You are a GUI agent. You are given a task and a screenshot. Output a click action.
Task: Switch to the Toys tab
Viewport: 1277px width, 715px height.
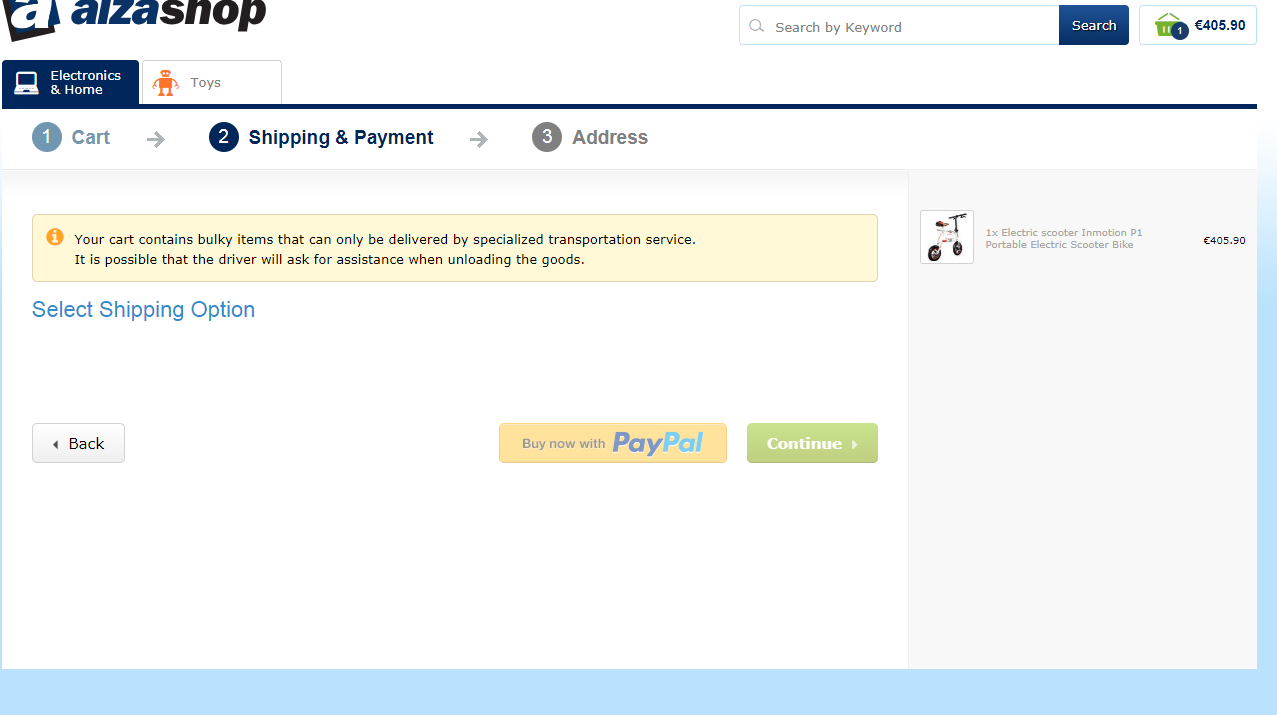pyautogui.click(x=212, y=82)
